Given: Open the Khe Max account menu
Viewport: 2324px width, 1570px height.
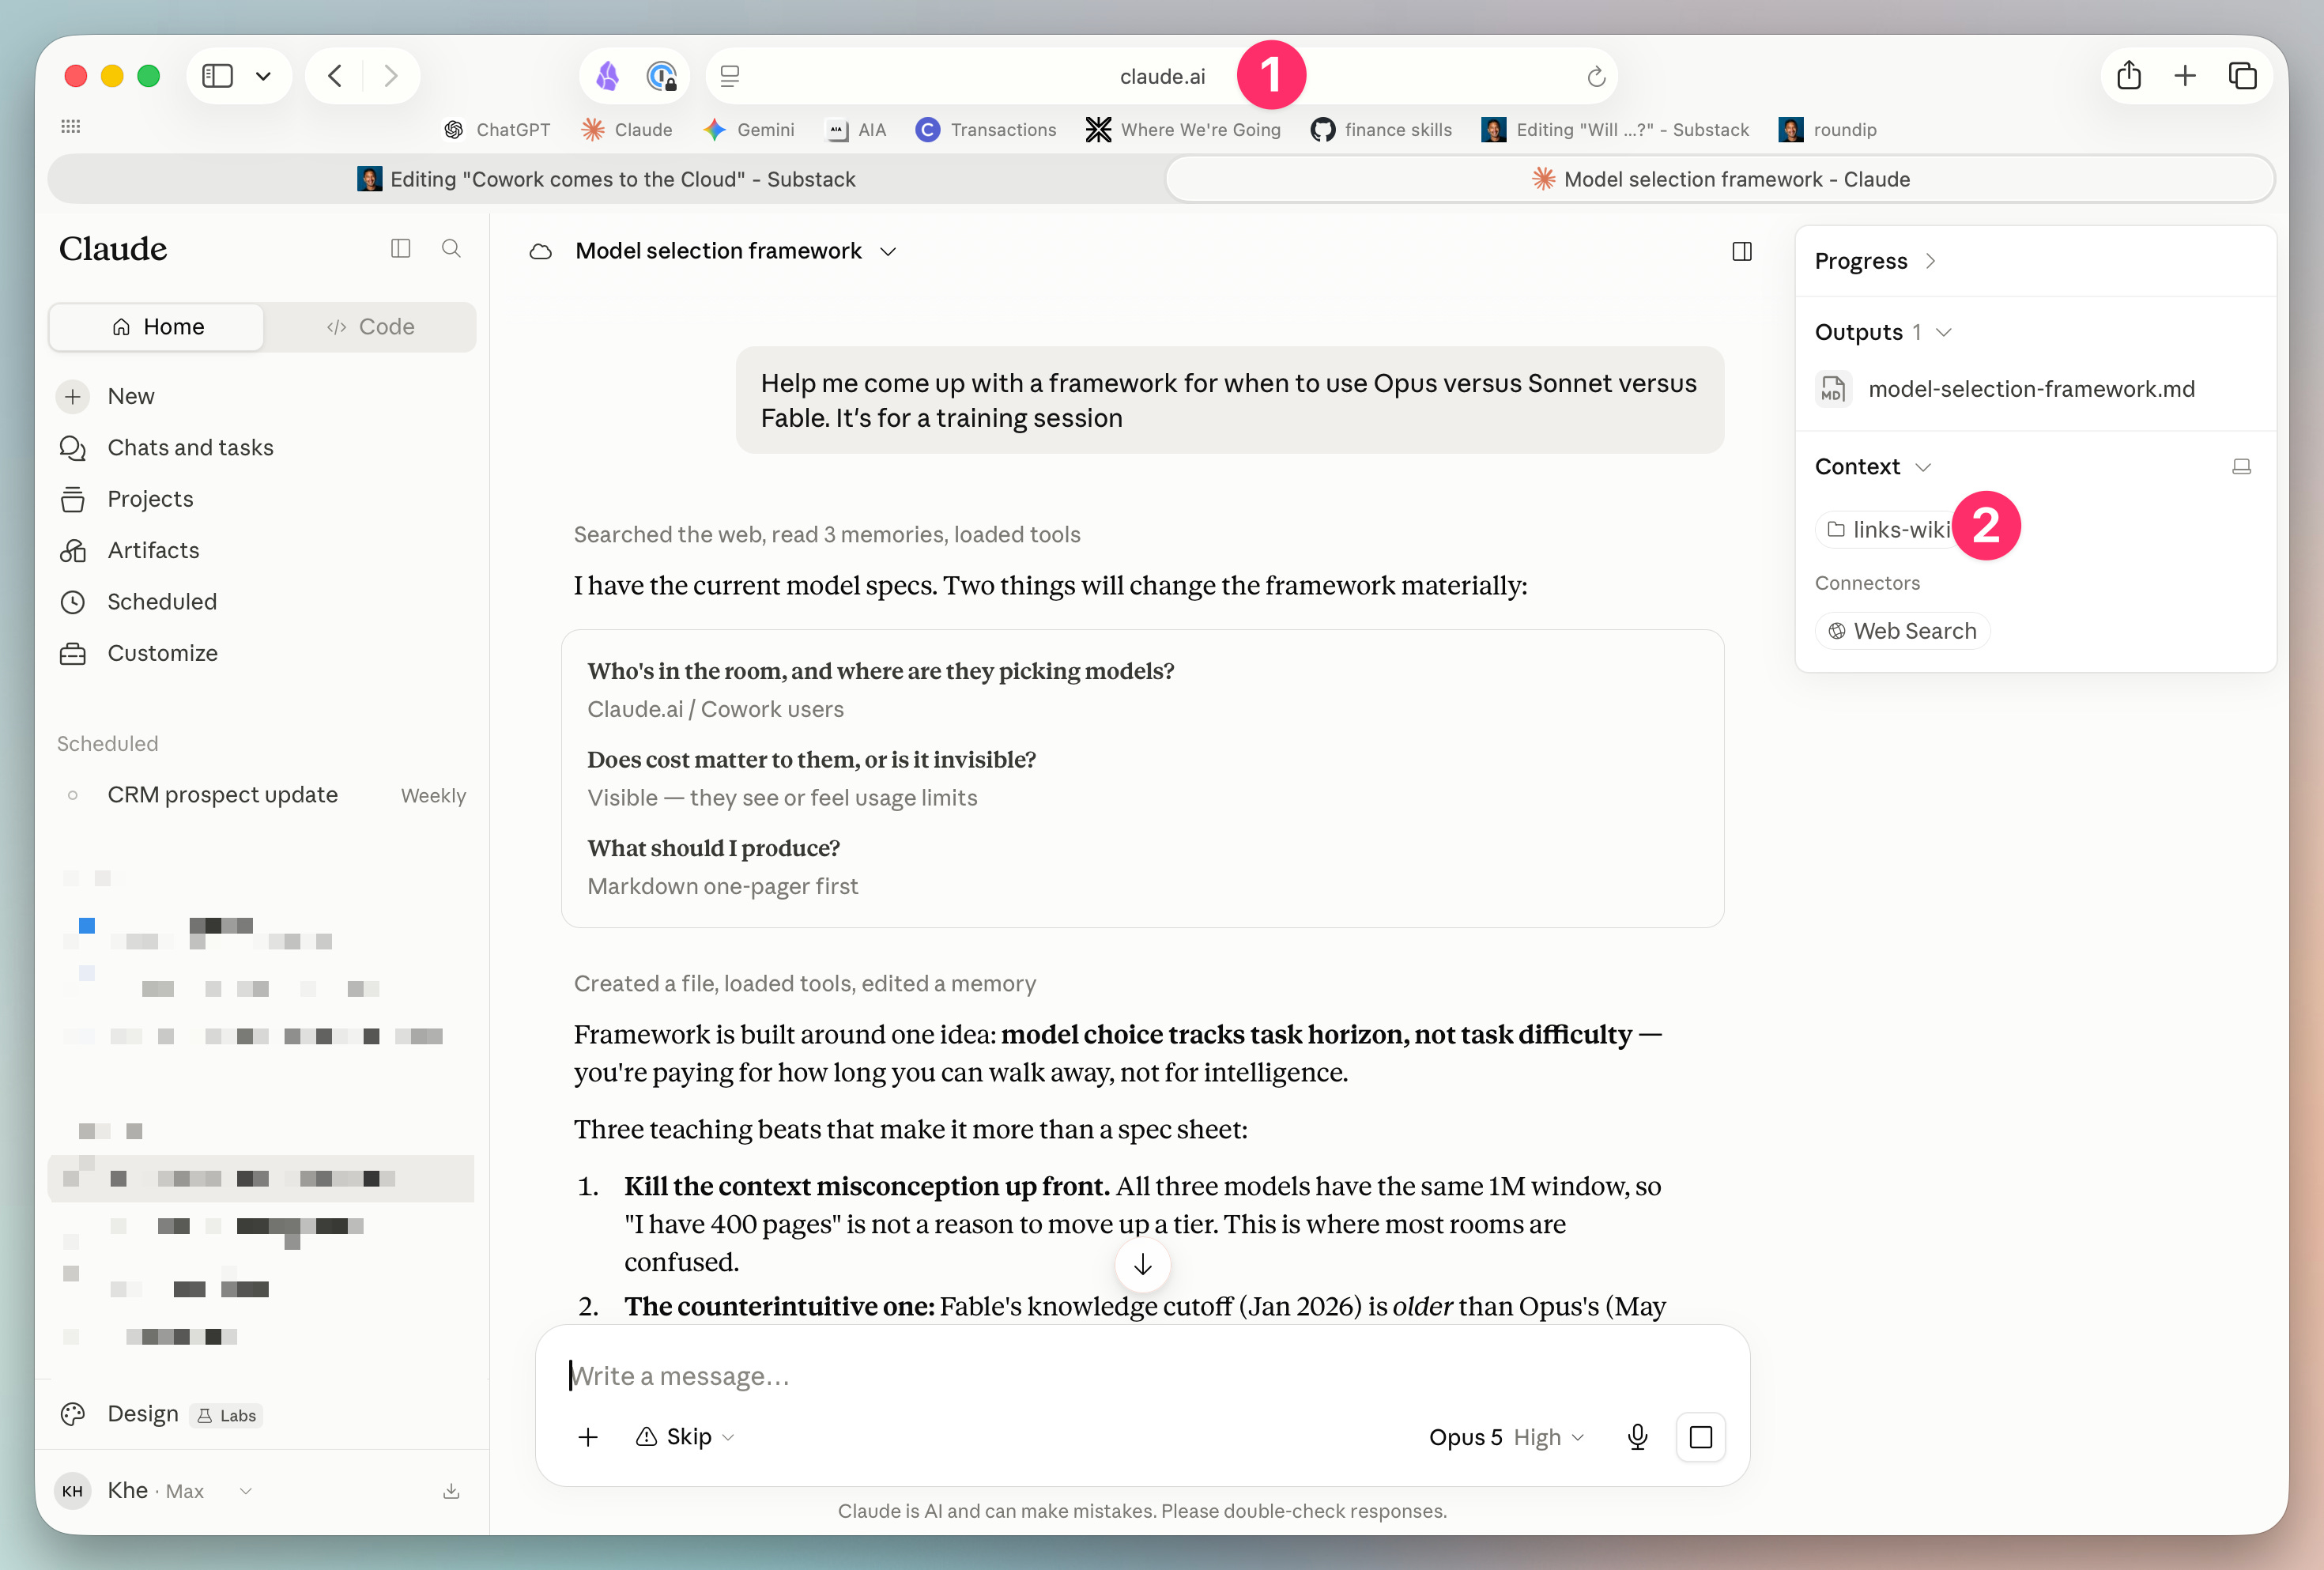Looking at the screenshot, I should (155, 1491).
